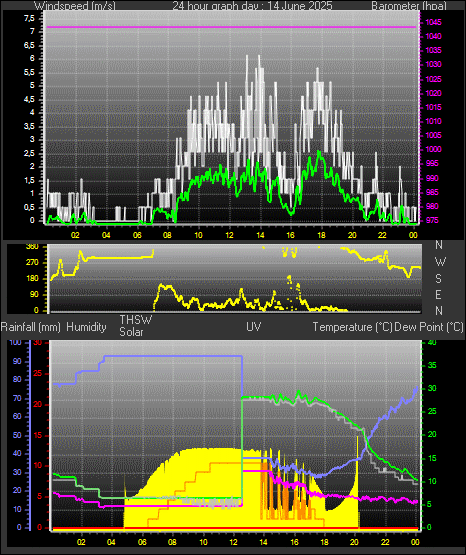
Task: Click the 1015 barometer axis value
Action: pos(433,107)
